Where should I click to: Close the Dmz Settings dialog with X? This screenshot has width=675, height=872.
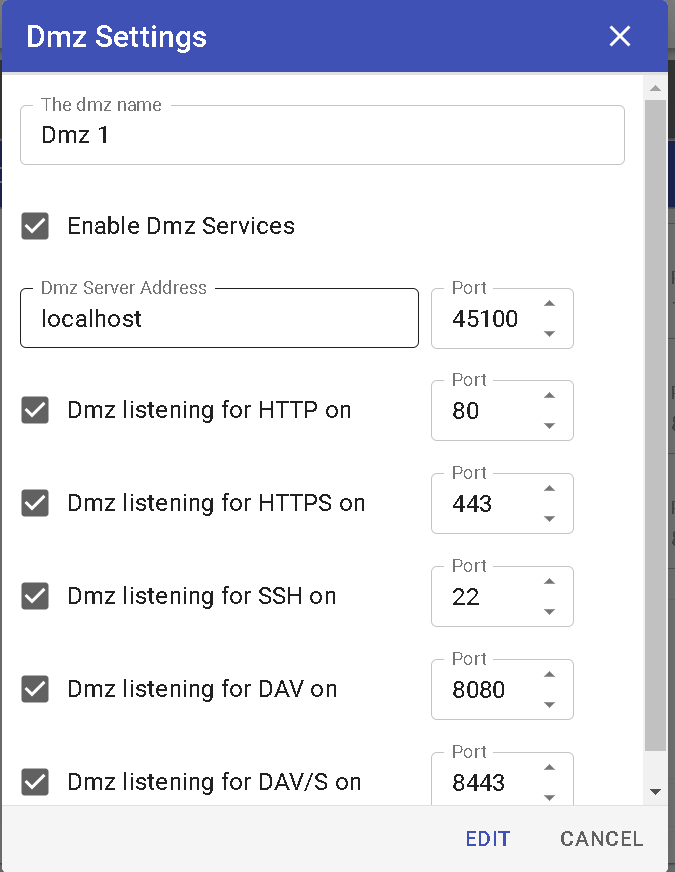coord(620,36)
